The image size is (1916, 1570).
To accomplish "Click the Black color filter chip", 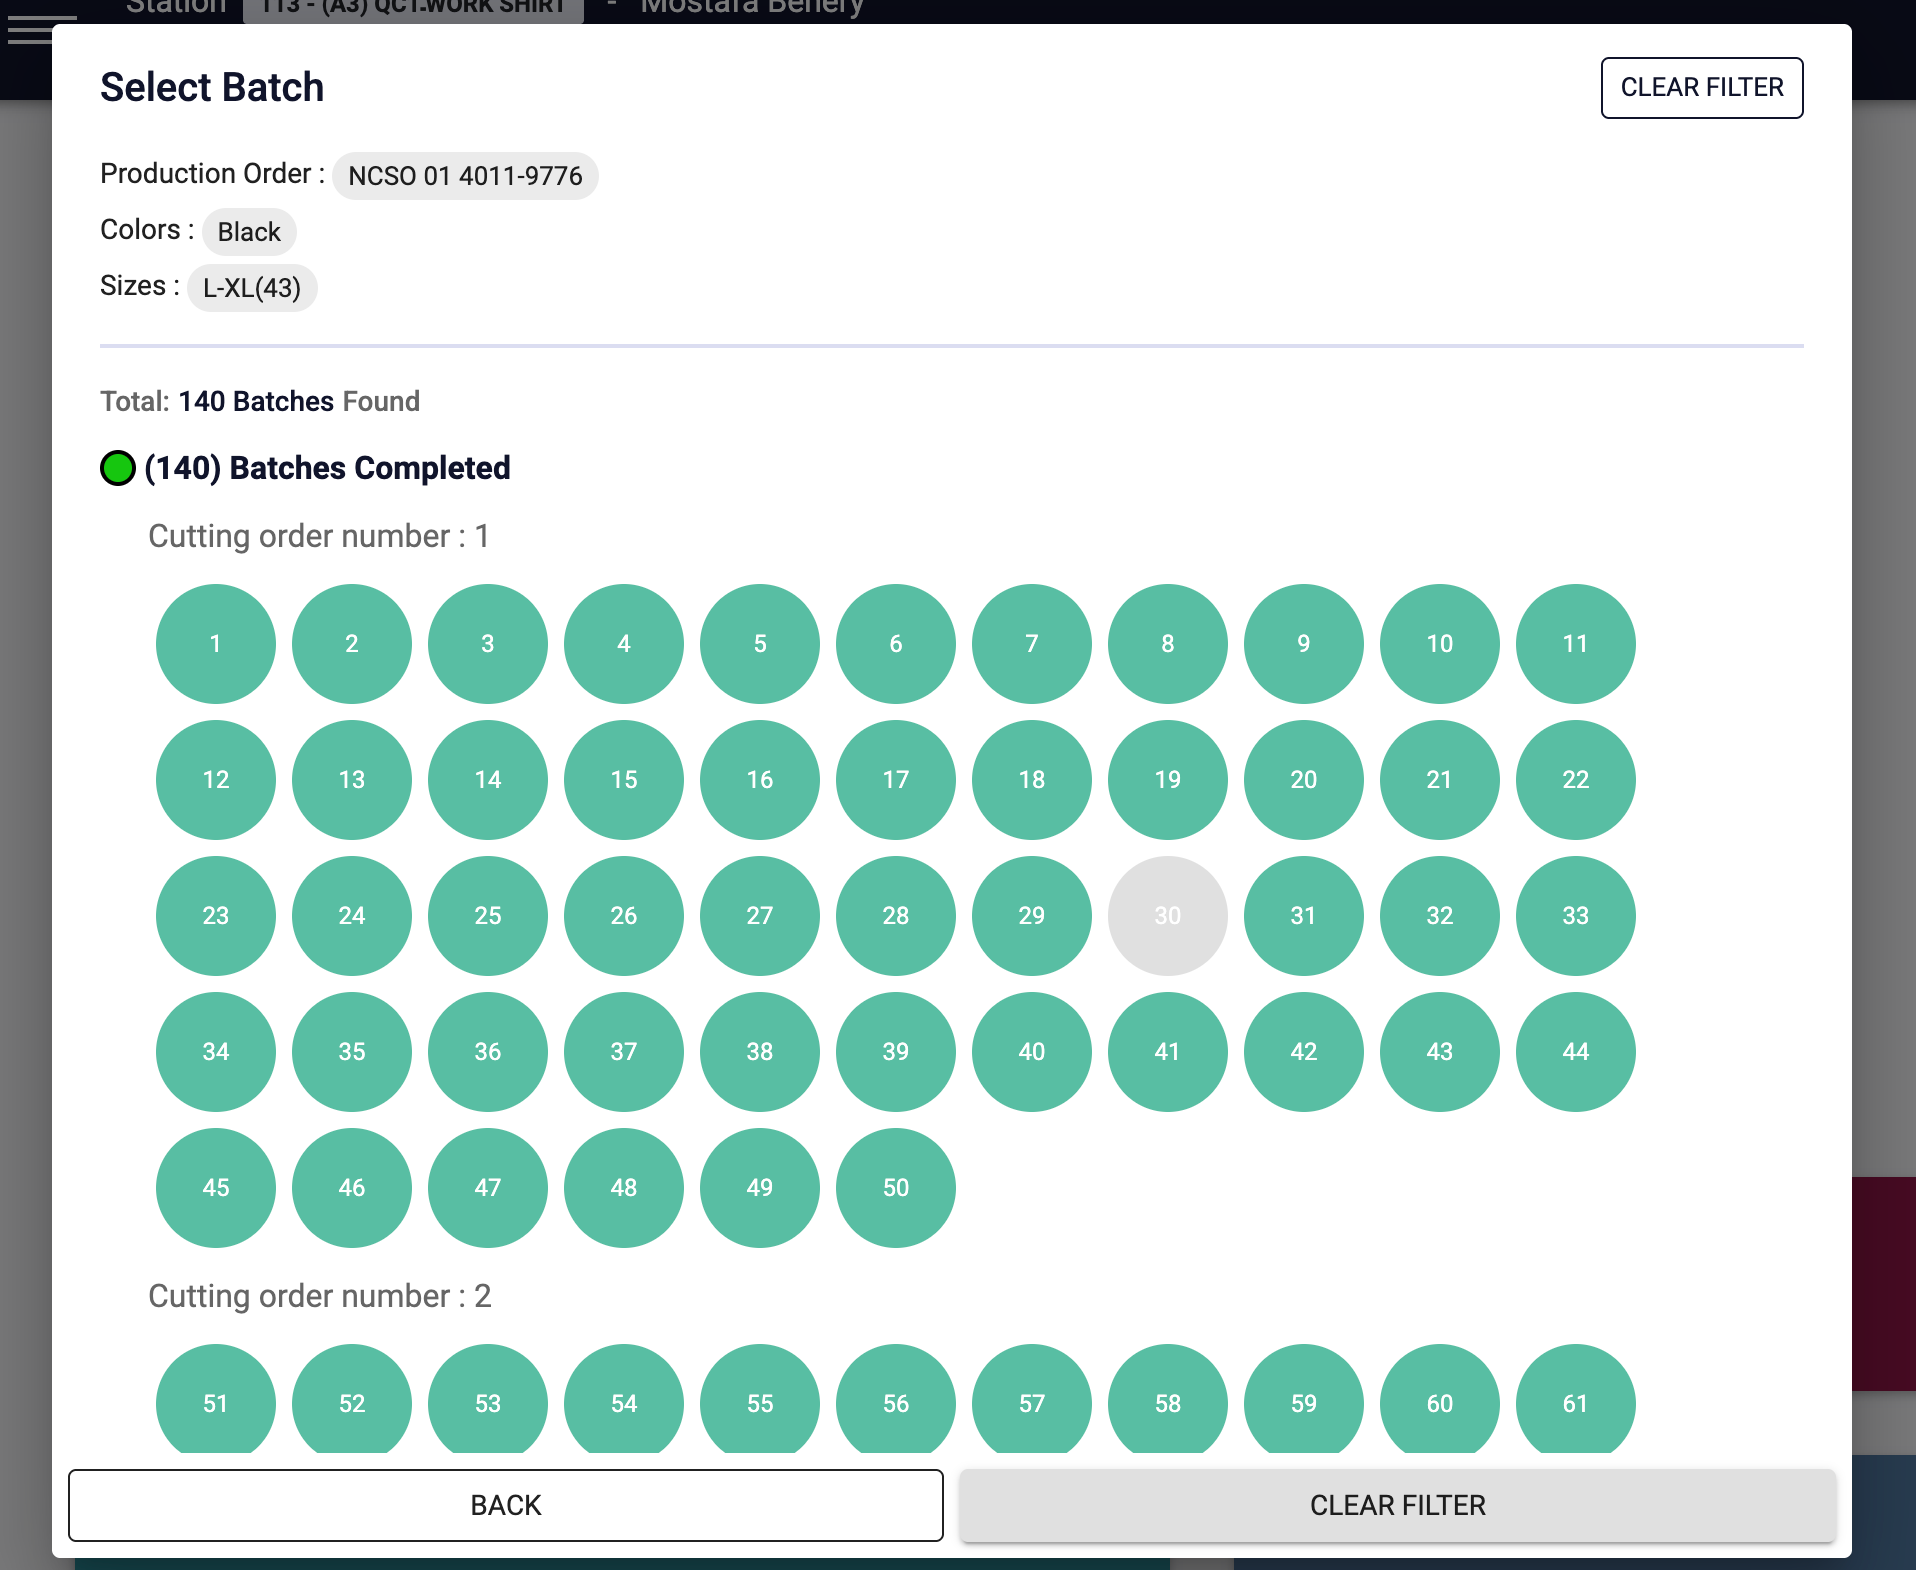I will 249,232.
